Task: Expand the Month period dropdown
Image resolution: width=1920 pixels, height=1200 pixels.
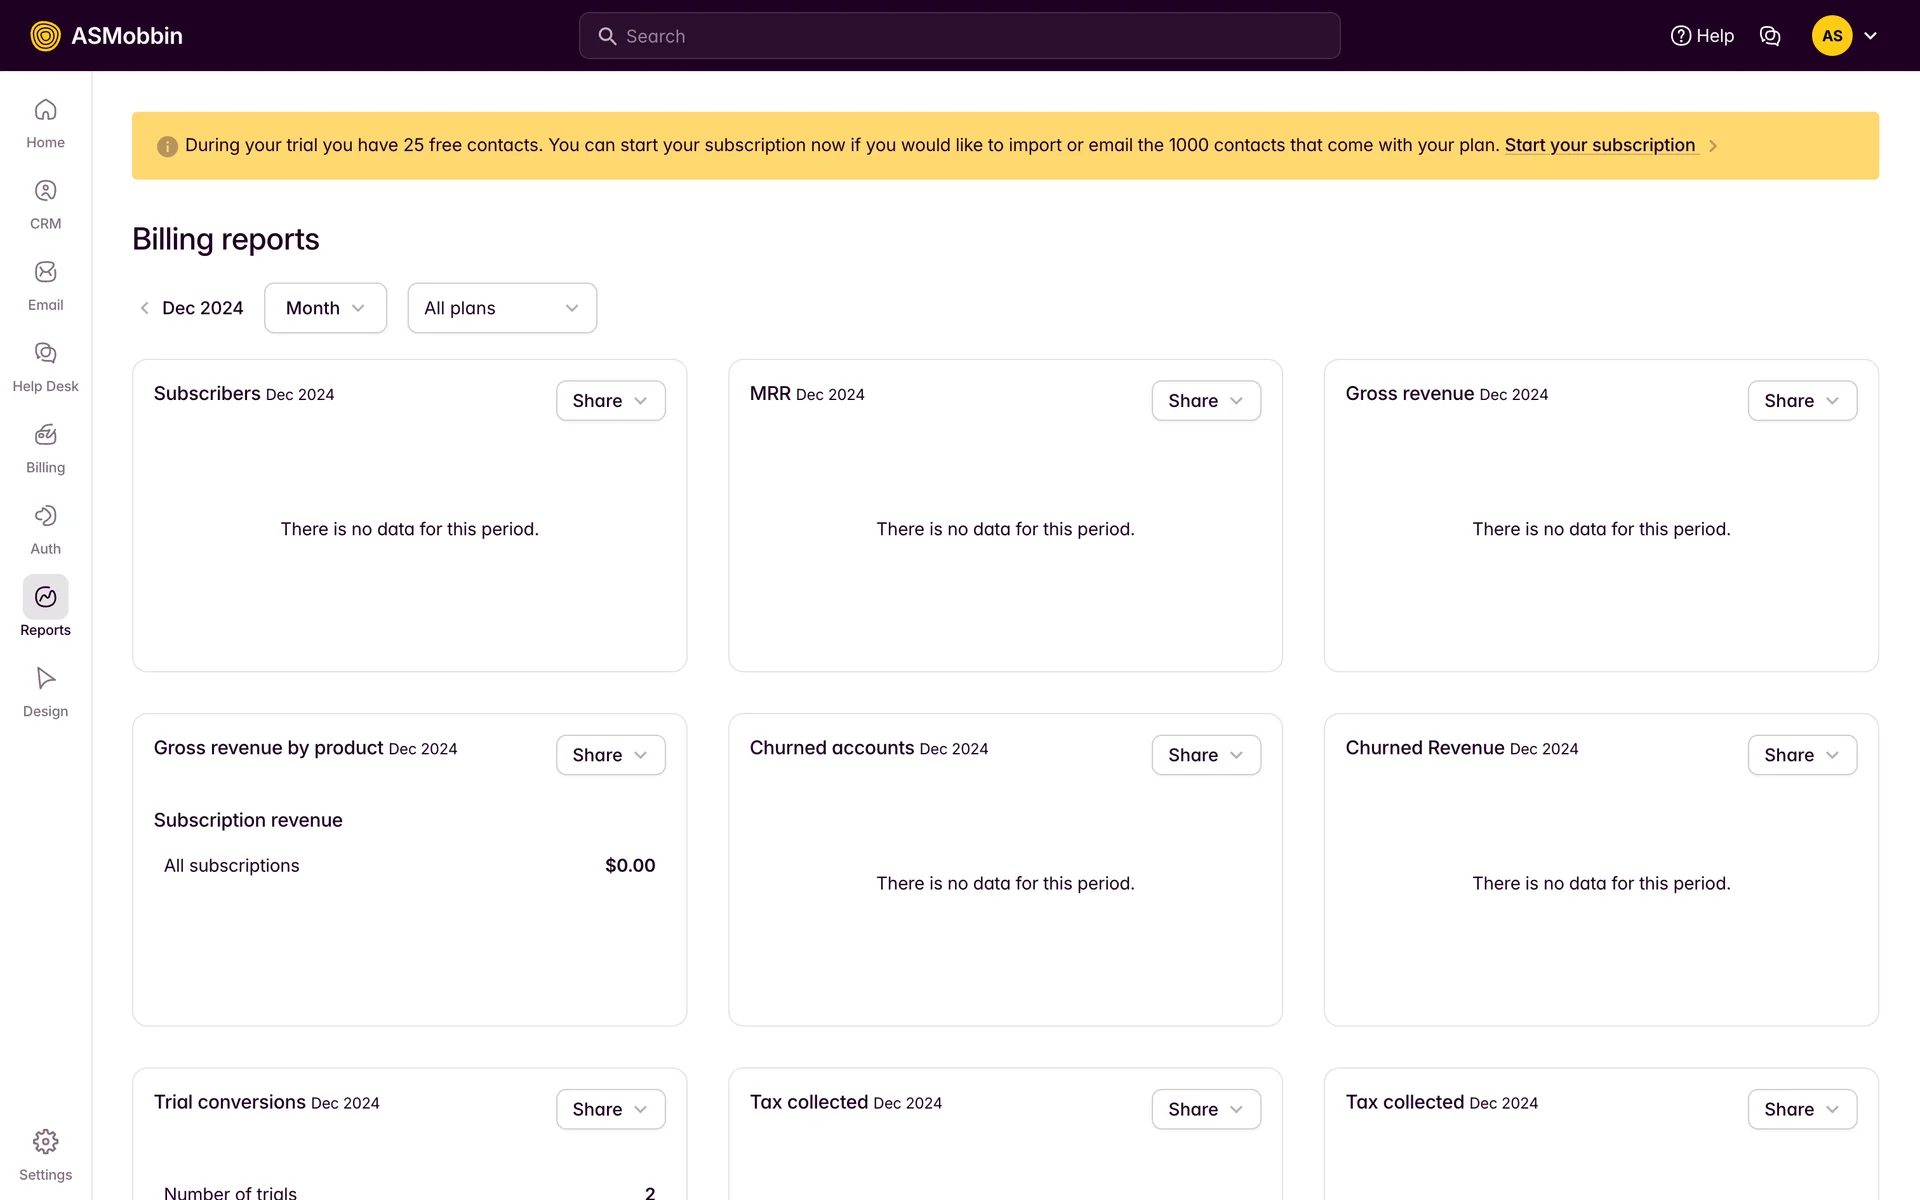Action: click(x=325, y=308)
